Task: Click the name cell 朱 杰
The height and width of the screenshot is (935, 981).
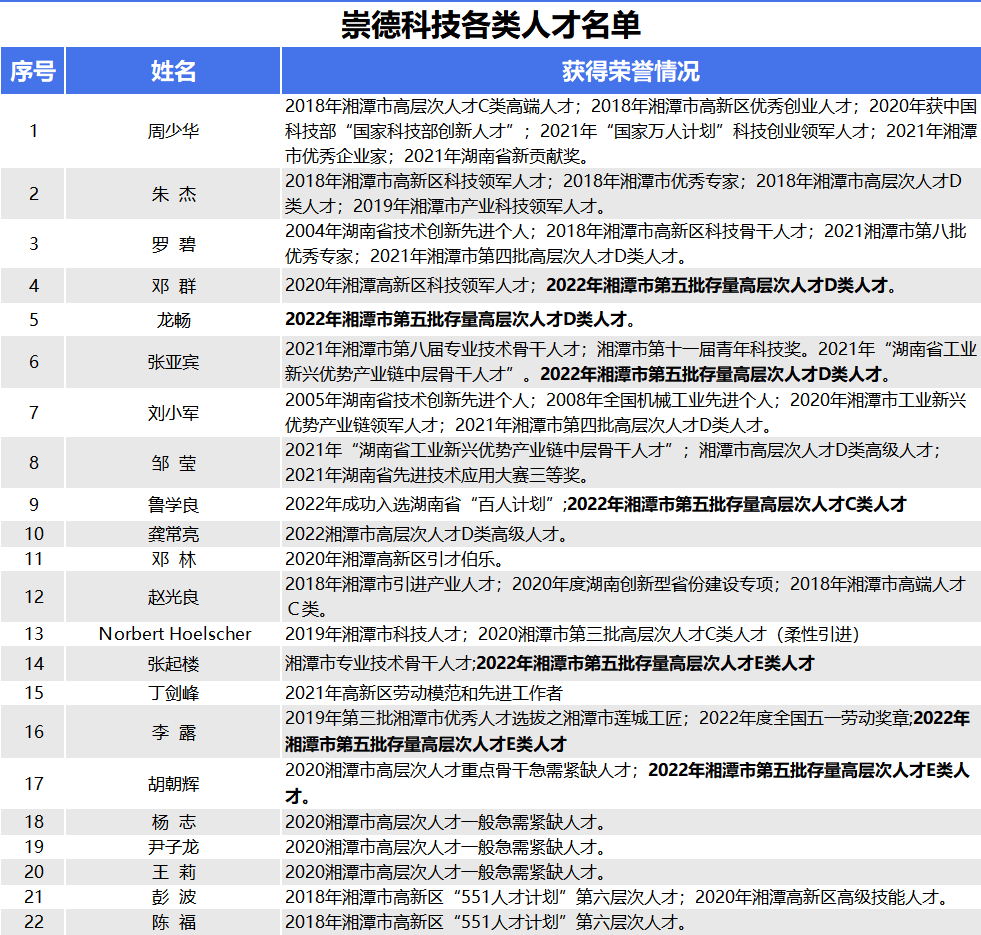Action: click(x=173, y=194)
